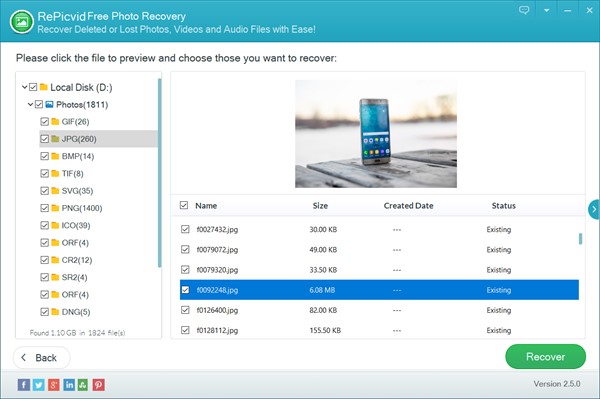Screen dimensions: 600x399
Task: Open the feedback chat bubble icon
Action: pos(524,10)
